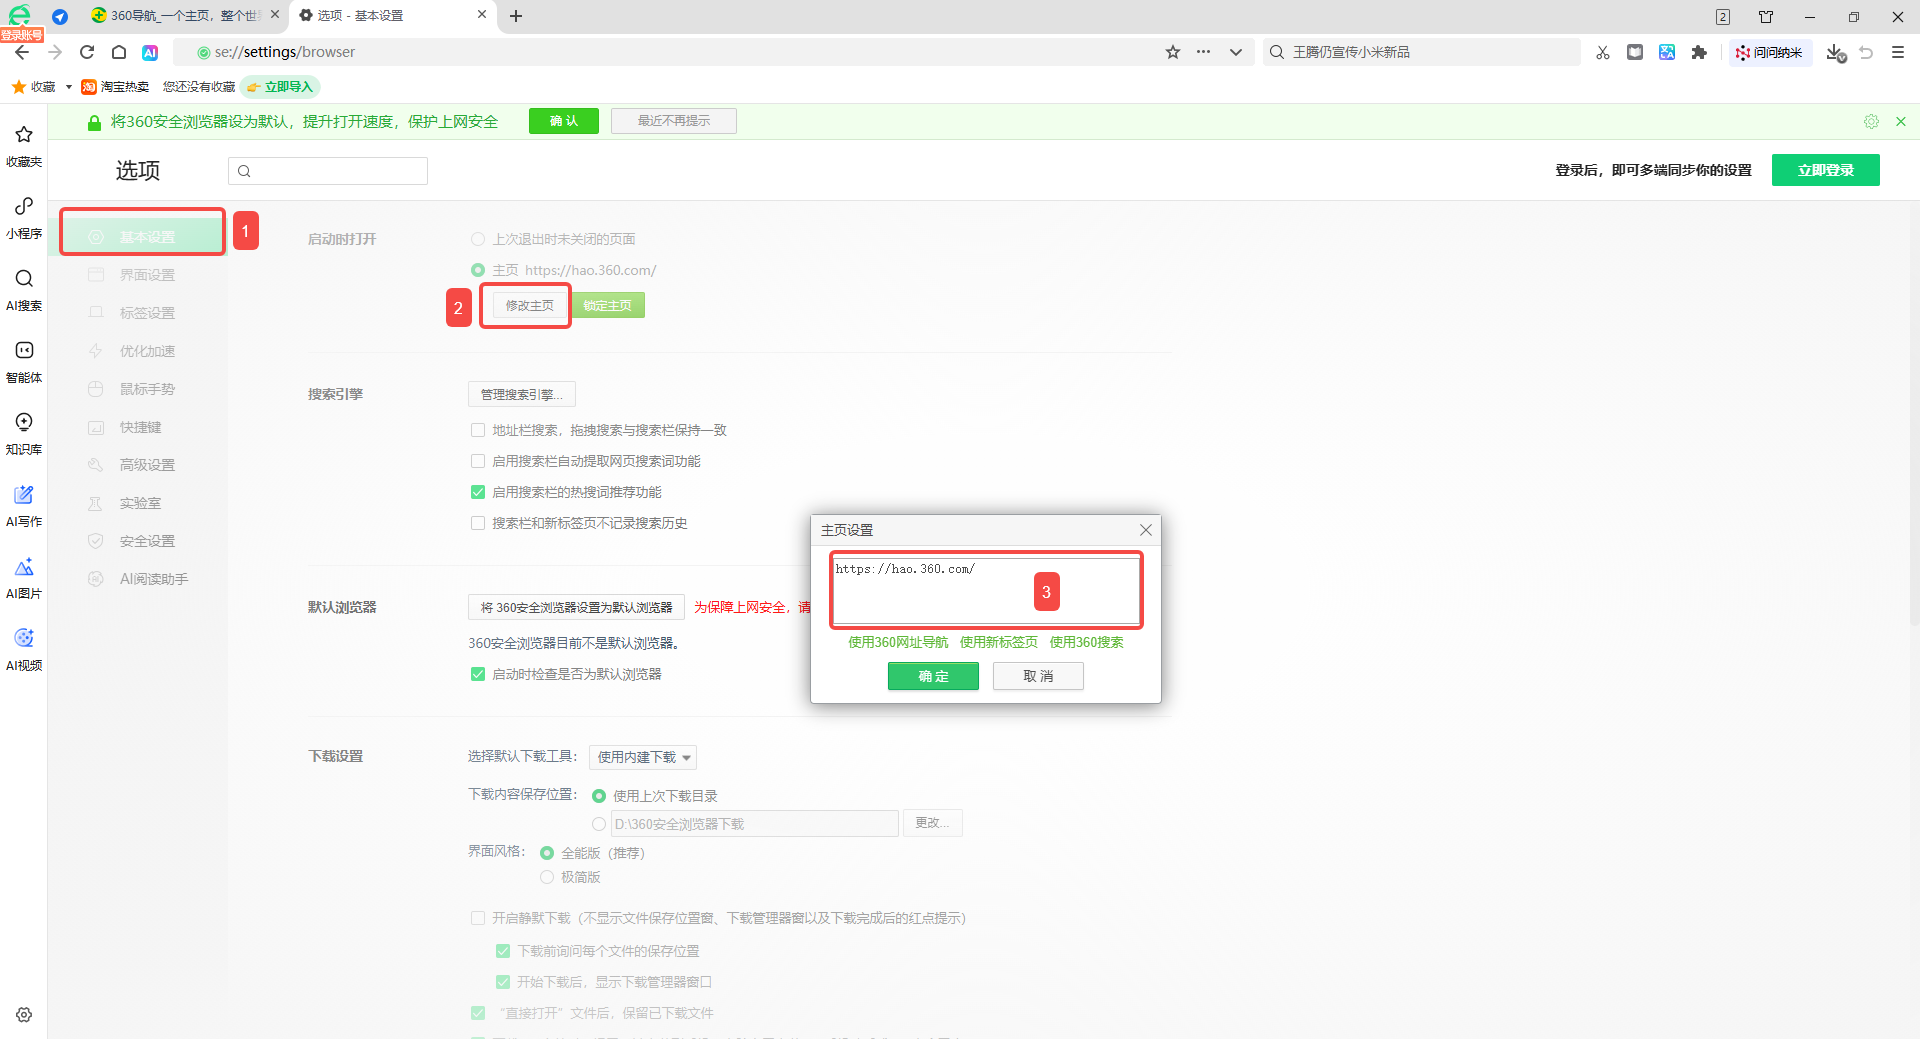Enable 地址栏搜索 consistency checkbox
This screenshot has height=1040, width=1920.
(478, 430)
